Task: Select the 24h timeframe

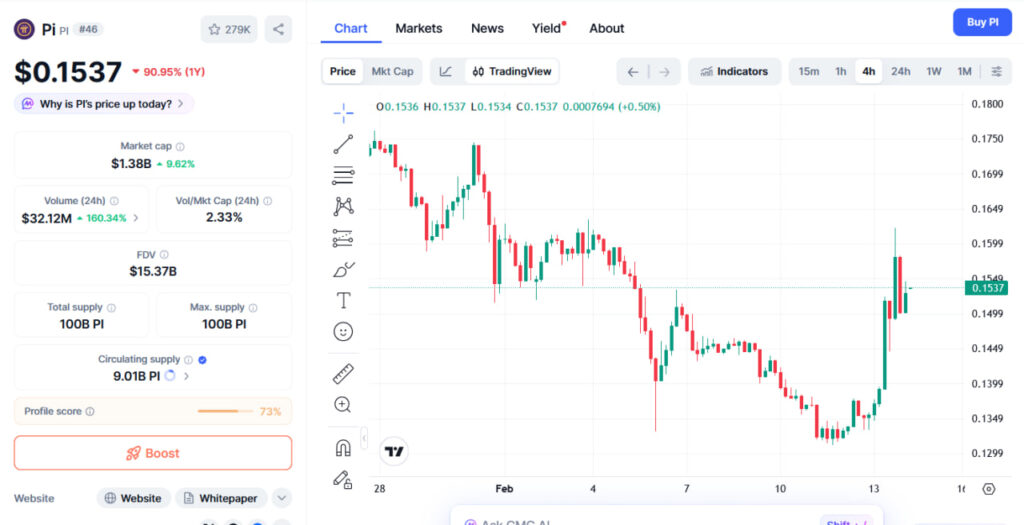Action: click(901, 71)
